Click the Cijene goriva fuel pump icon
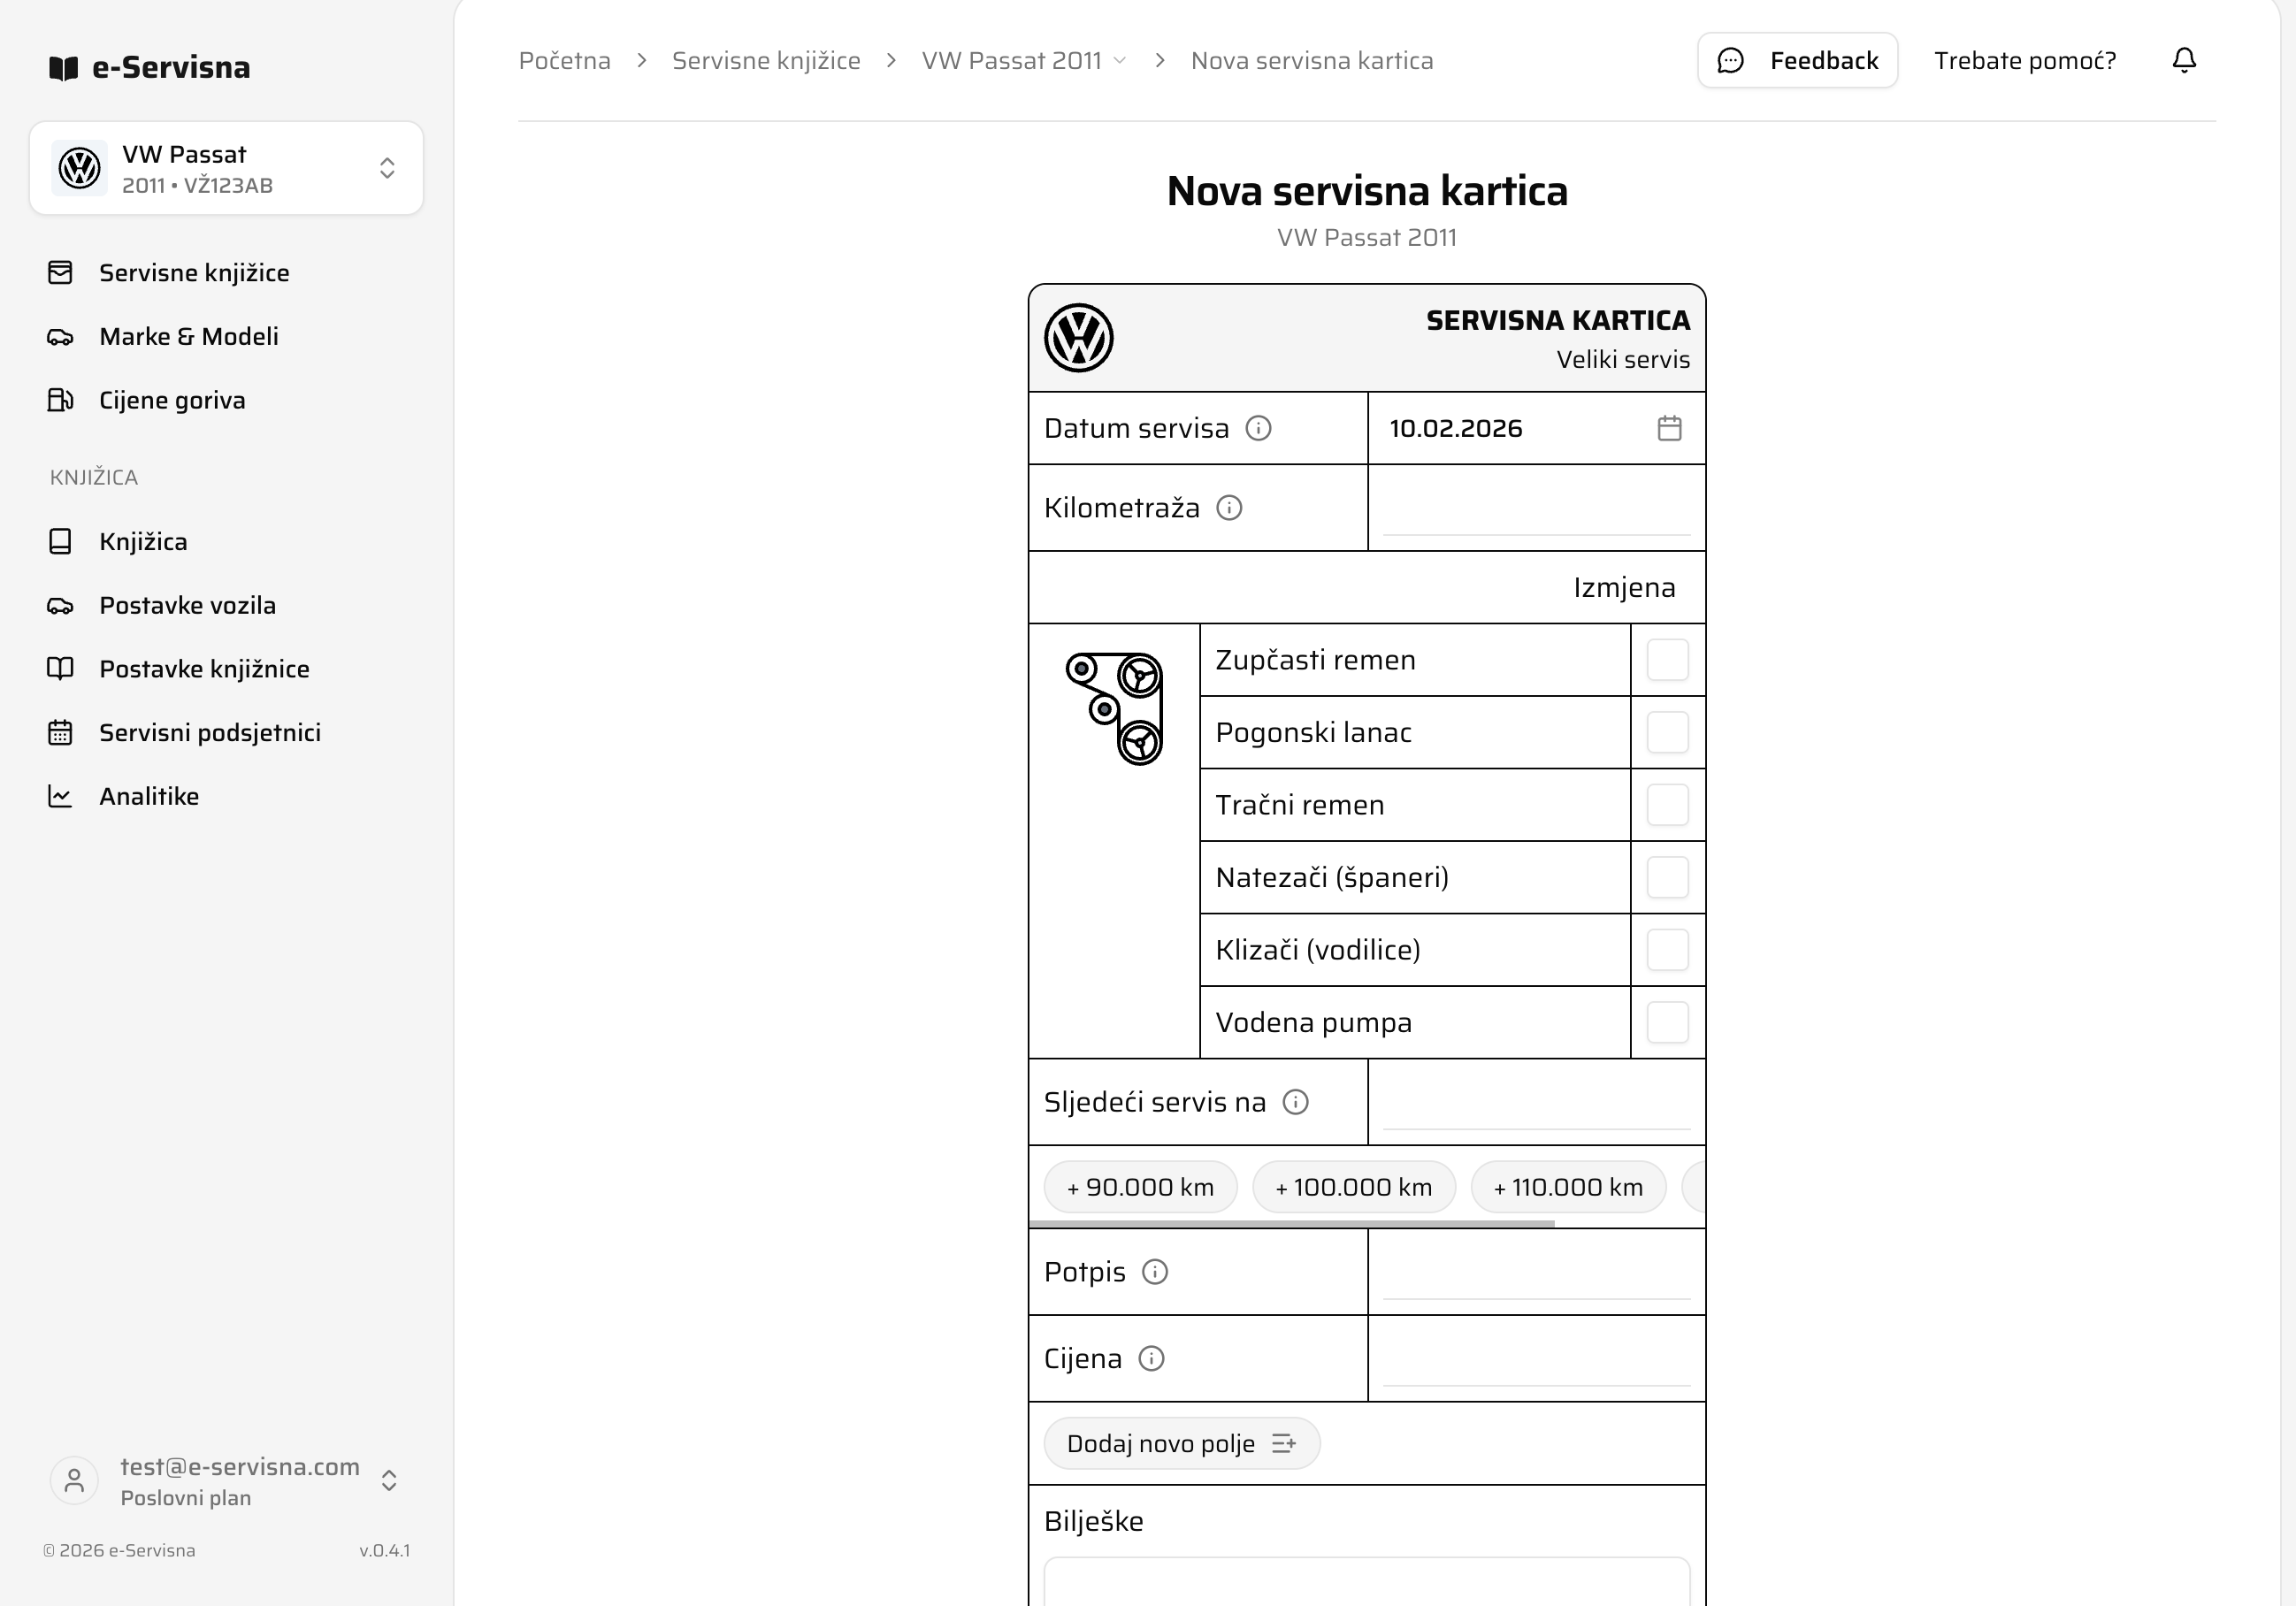Viewport: 2296px width, 1606px height. (60, 399)
